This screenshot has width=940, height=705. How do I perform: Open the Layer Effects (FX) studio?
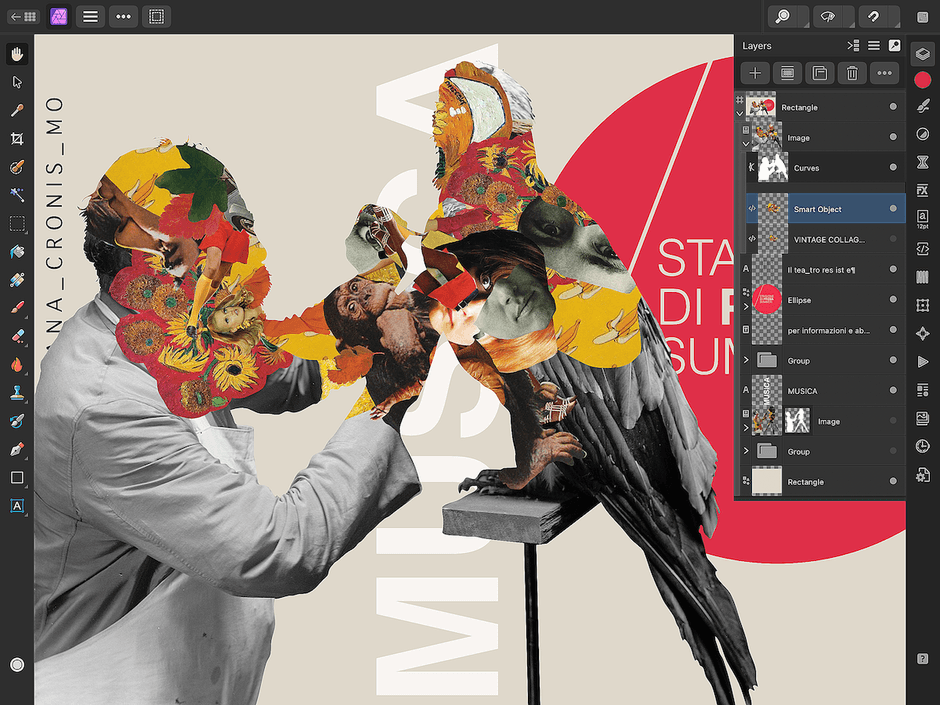(922, 190)
